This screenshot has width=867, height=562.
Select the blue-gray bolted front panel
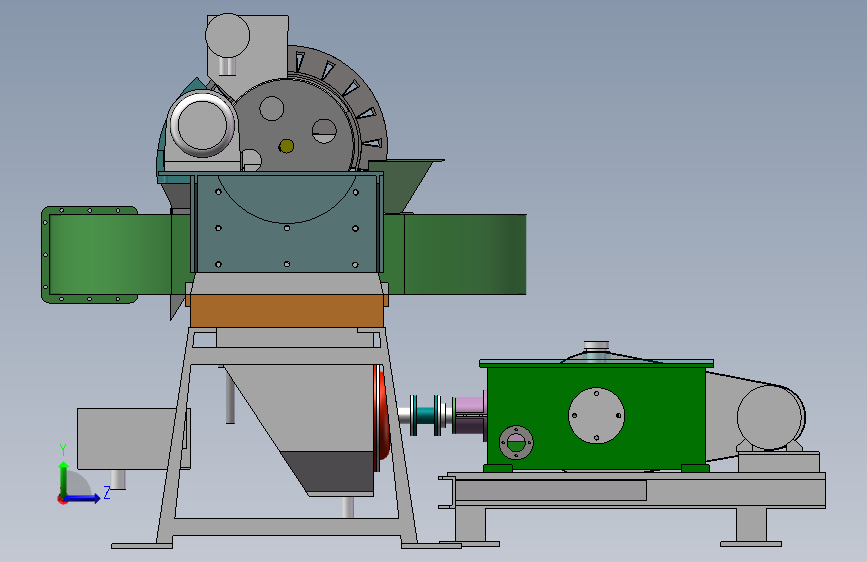pos(286,223)
